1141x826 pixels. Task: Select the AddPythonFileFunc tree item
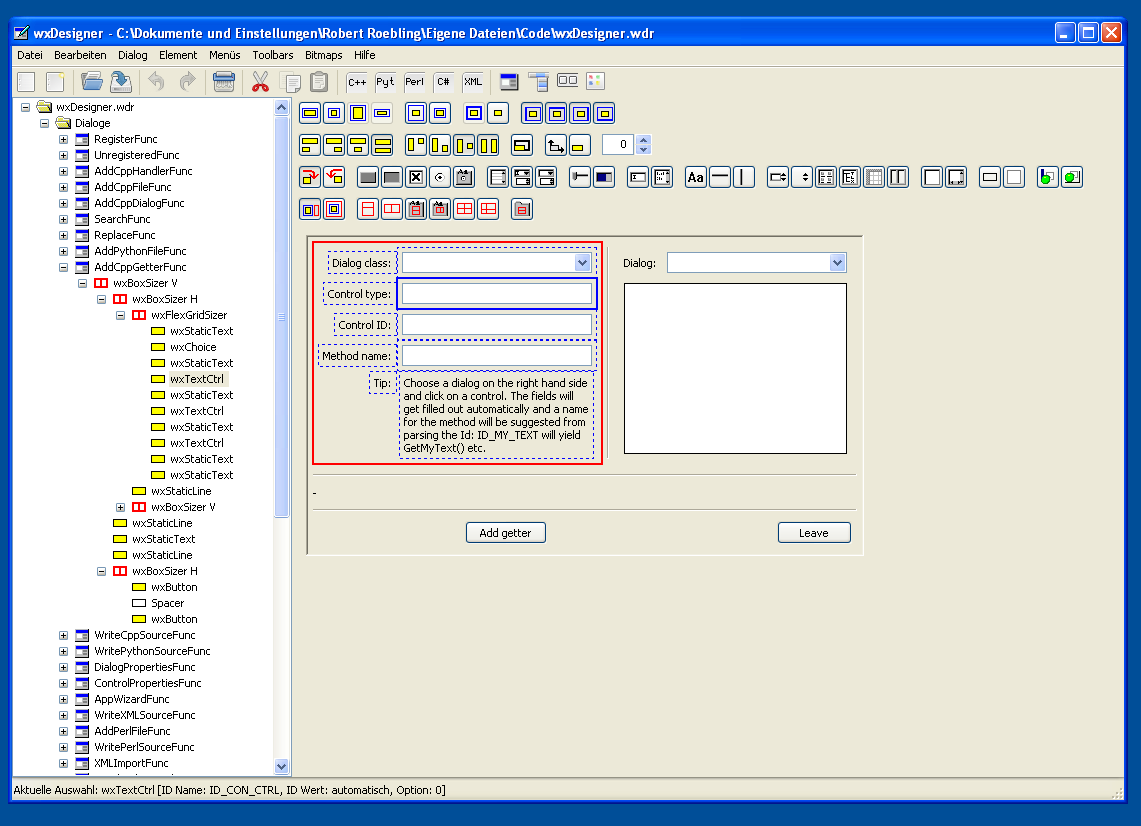[x=140, y=251]
